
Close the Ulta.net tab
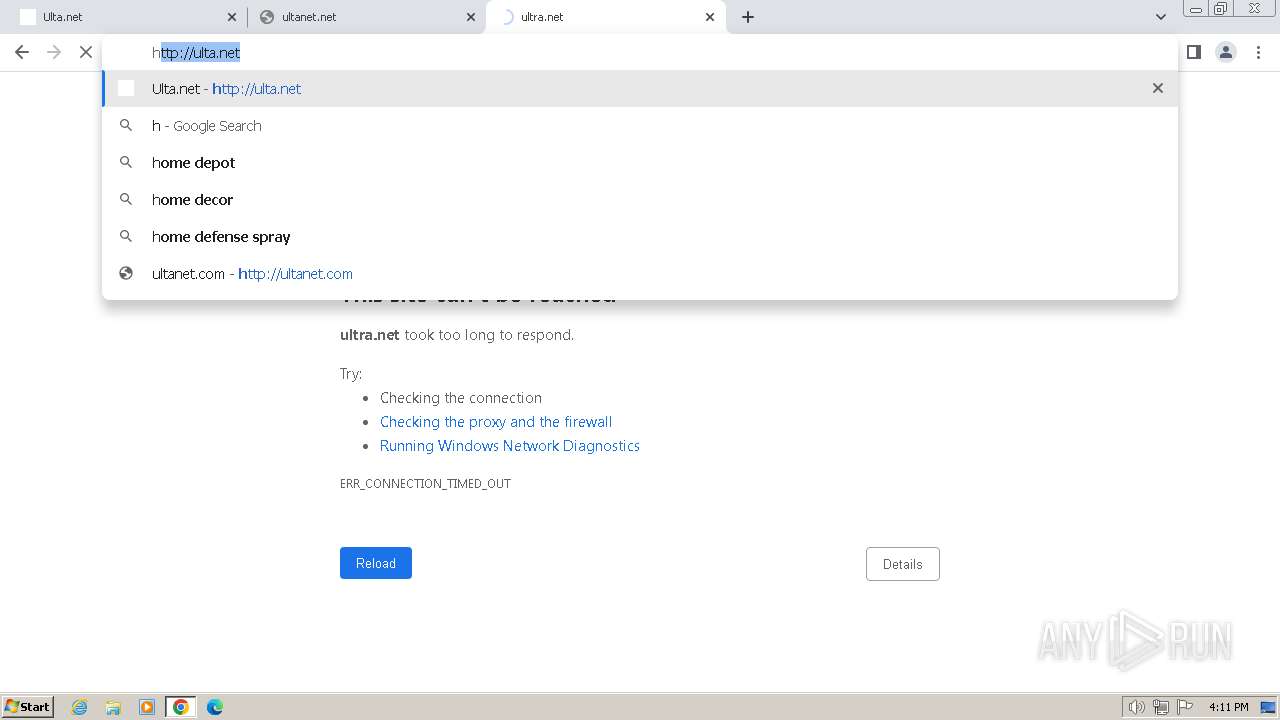pyautogui.click(x=232, y=17)
